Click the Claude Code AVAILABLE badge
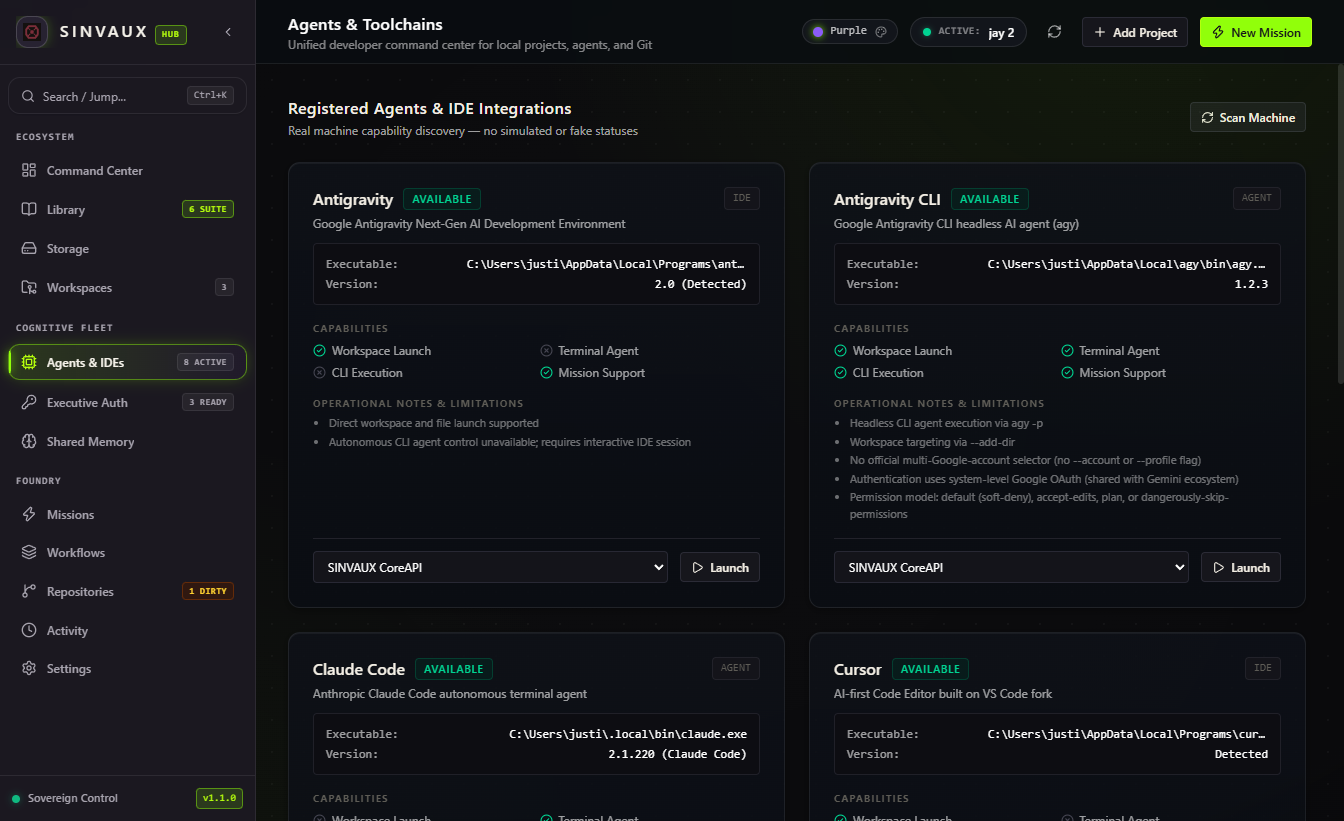 coord(454,669)
